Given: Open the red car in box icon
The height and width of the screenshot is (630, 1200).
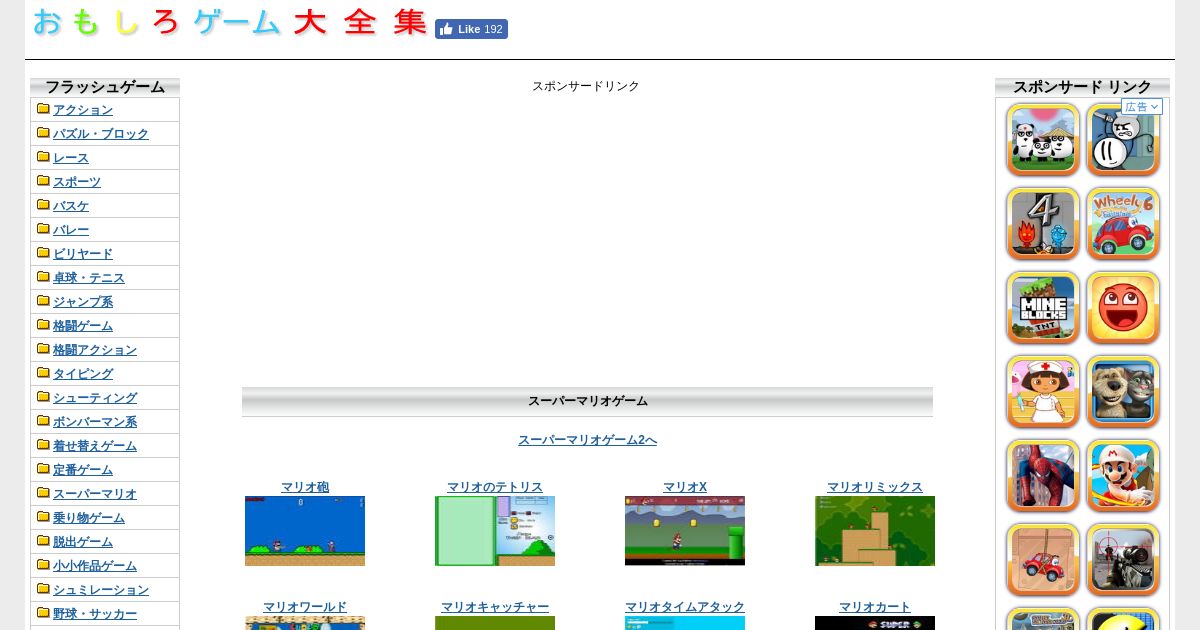Looking at the screenshot, I should click(1043, 560).
